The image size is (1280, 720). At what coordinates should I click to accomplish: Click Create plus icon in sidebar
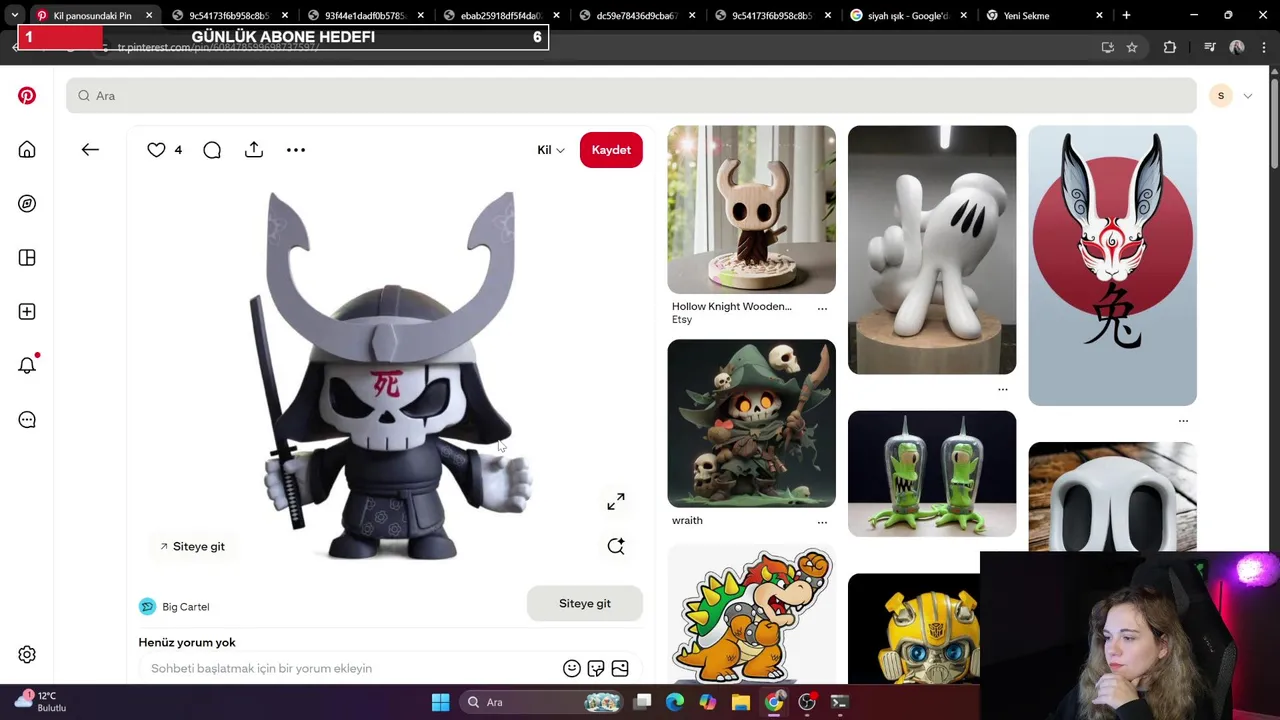tap(27, 312)
